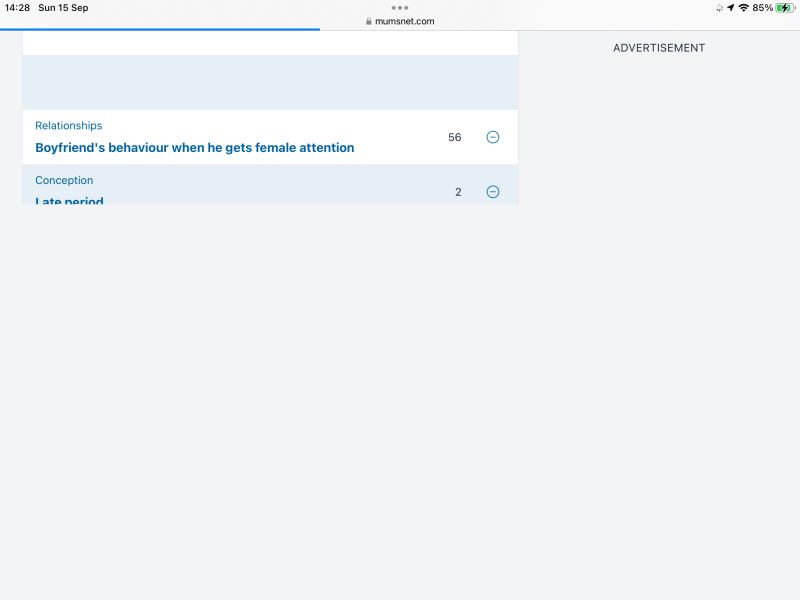This screenshot has width=800, height=600.
Task: Tap the padlock icon beside mumsnet.com
Action: (369, 21)
